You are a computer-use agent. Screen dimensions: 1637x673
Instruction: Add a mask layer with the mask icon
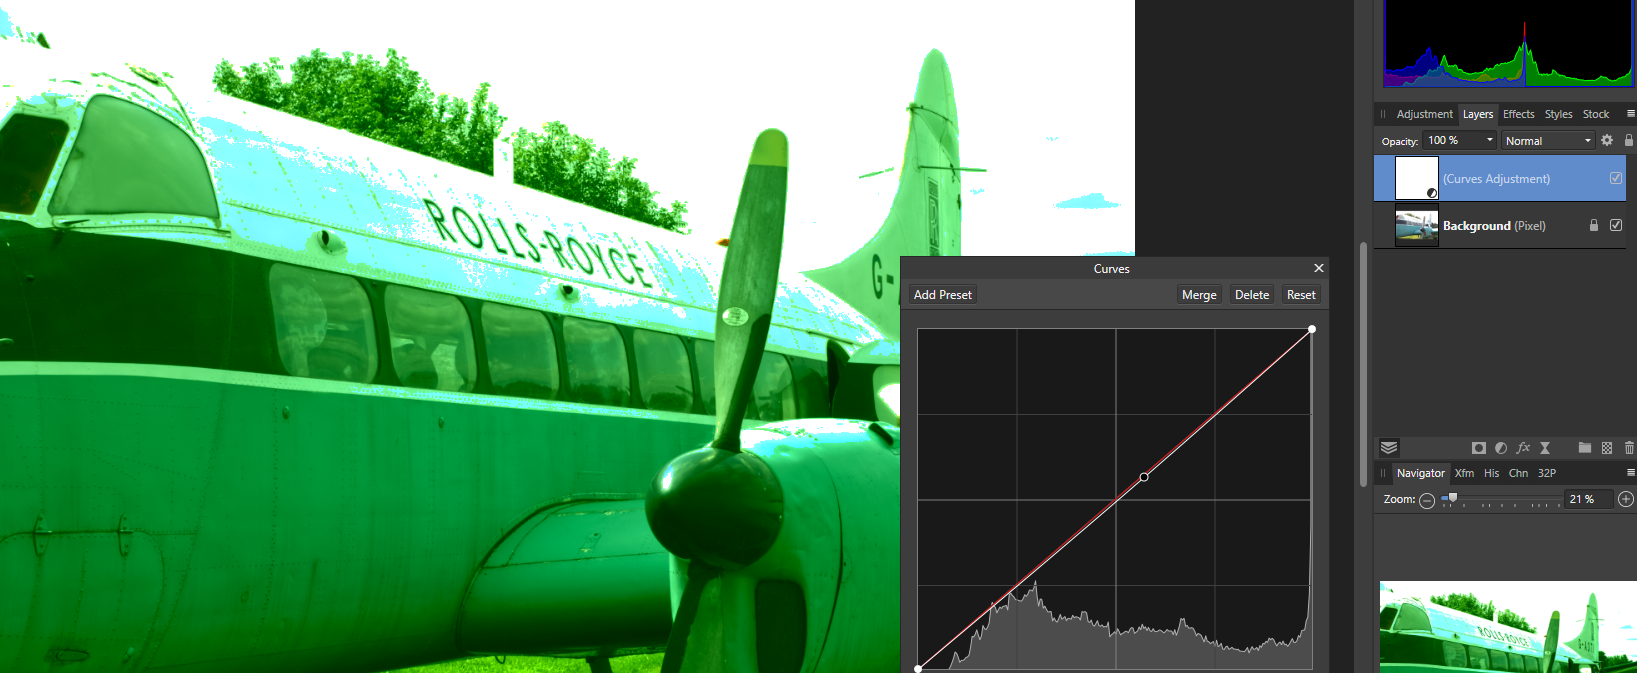point(1479,448)
